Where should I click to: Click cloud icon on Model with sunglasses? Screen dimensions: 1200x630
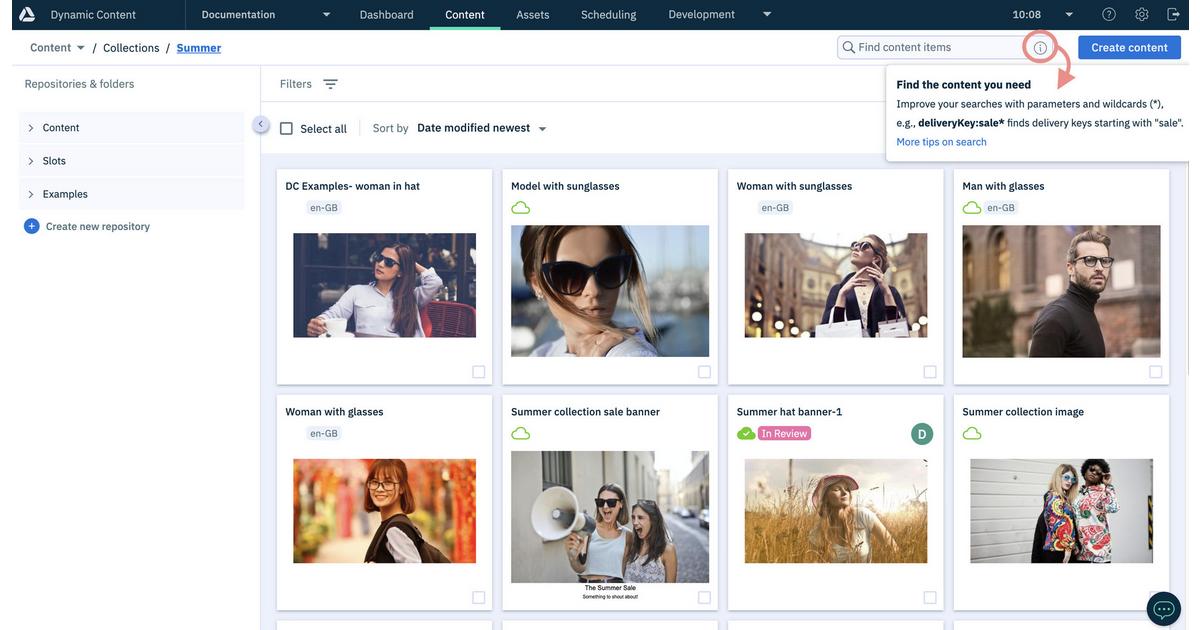coord(521,208)
